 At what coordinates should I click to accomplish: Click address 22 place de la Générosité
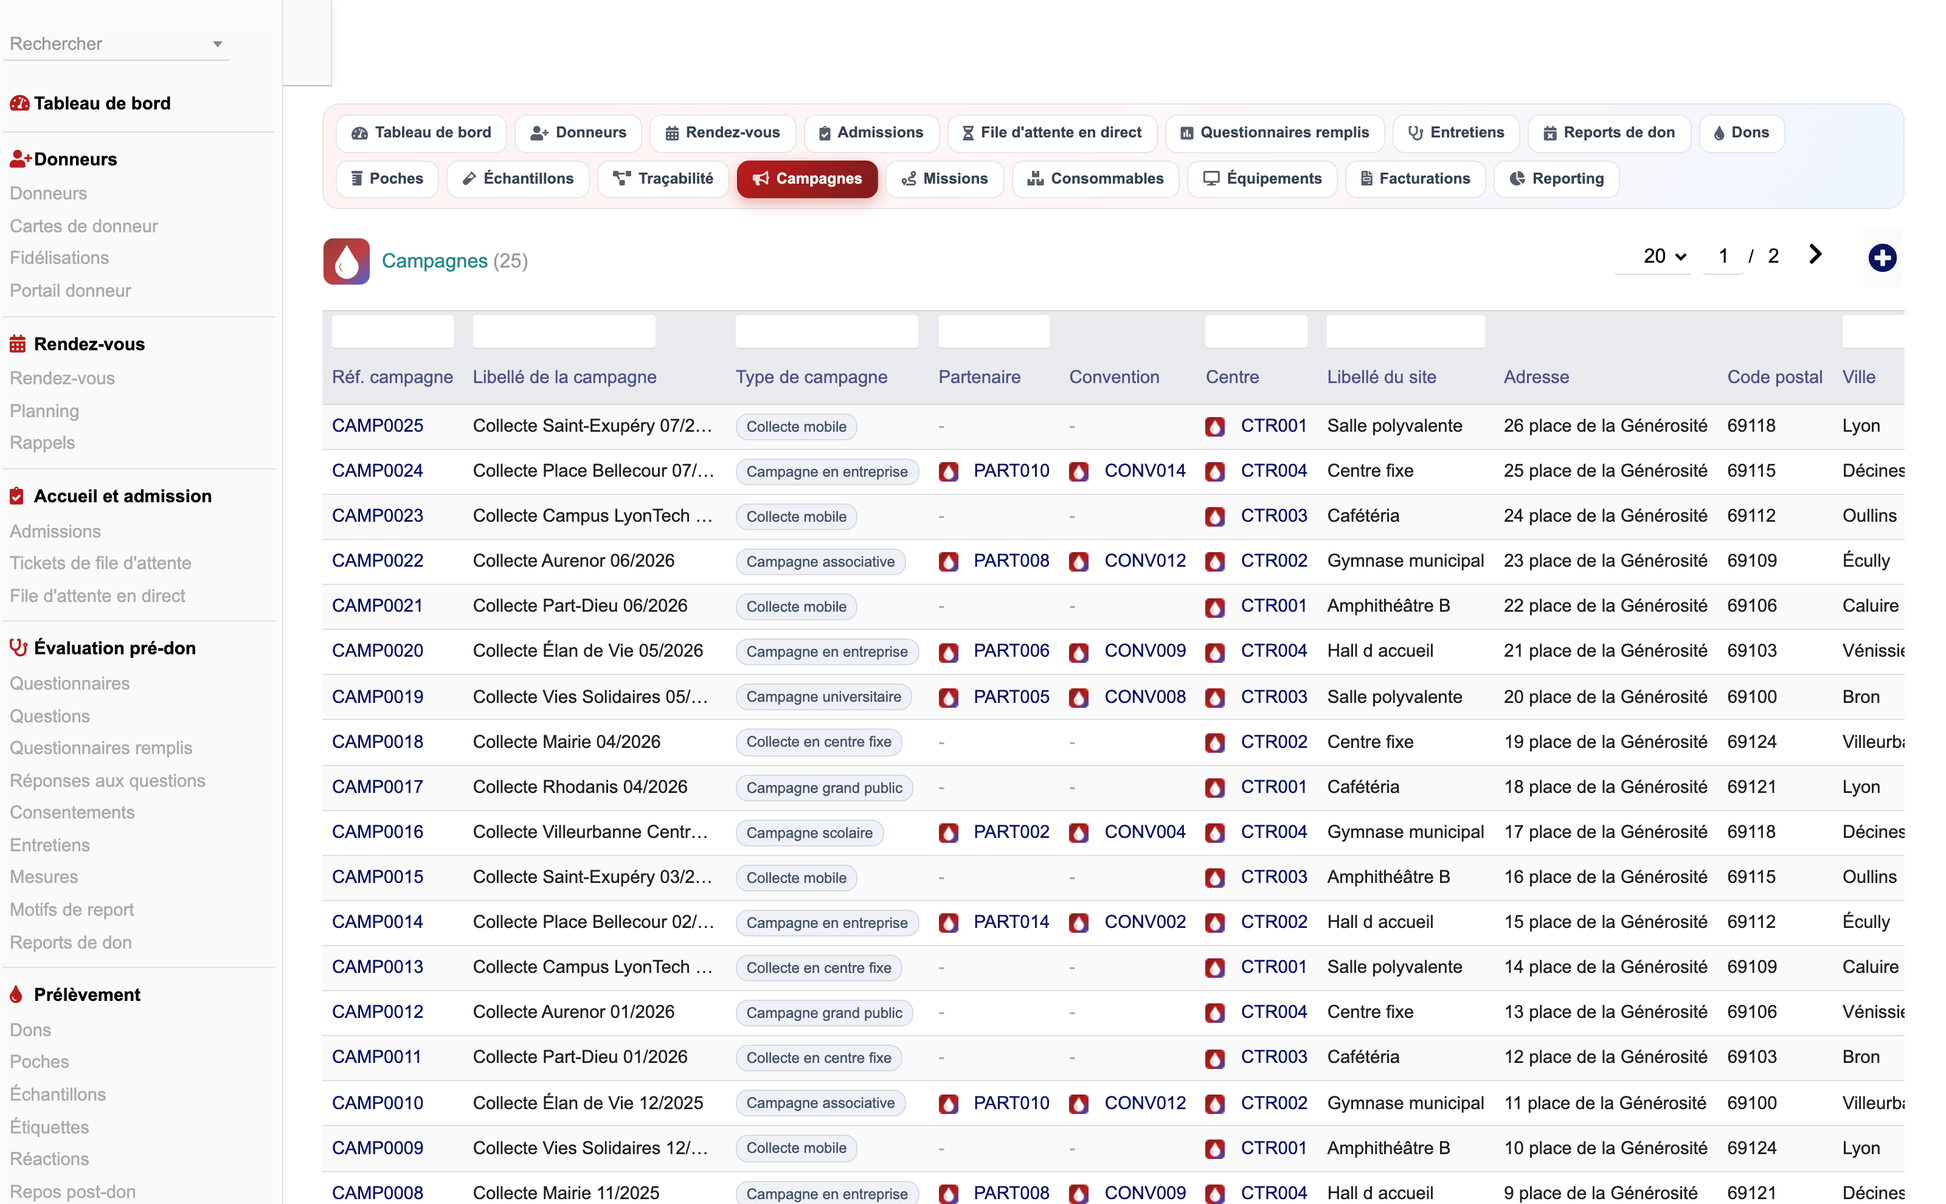[1605, 606]
